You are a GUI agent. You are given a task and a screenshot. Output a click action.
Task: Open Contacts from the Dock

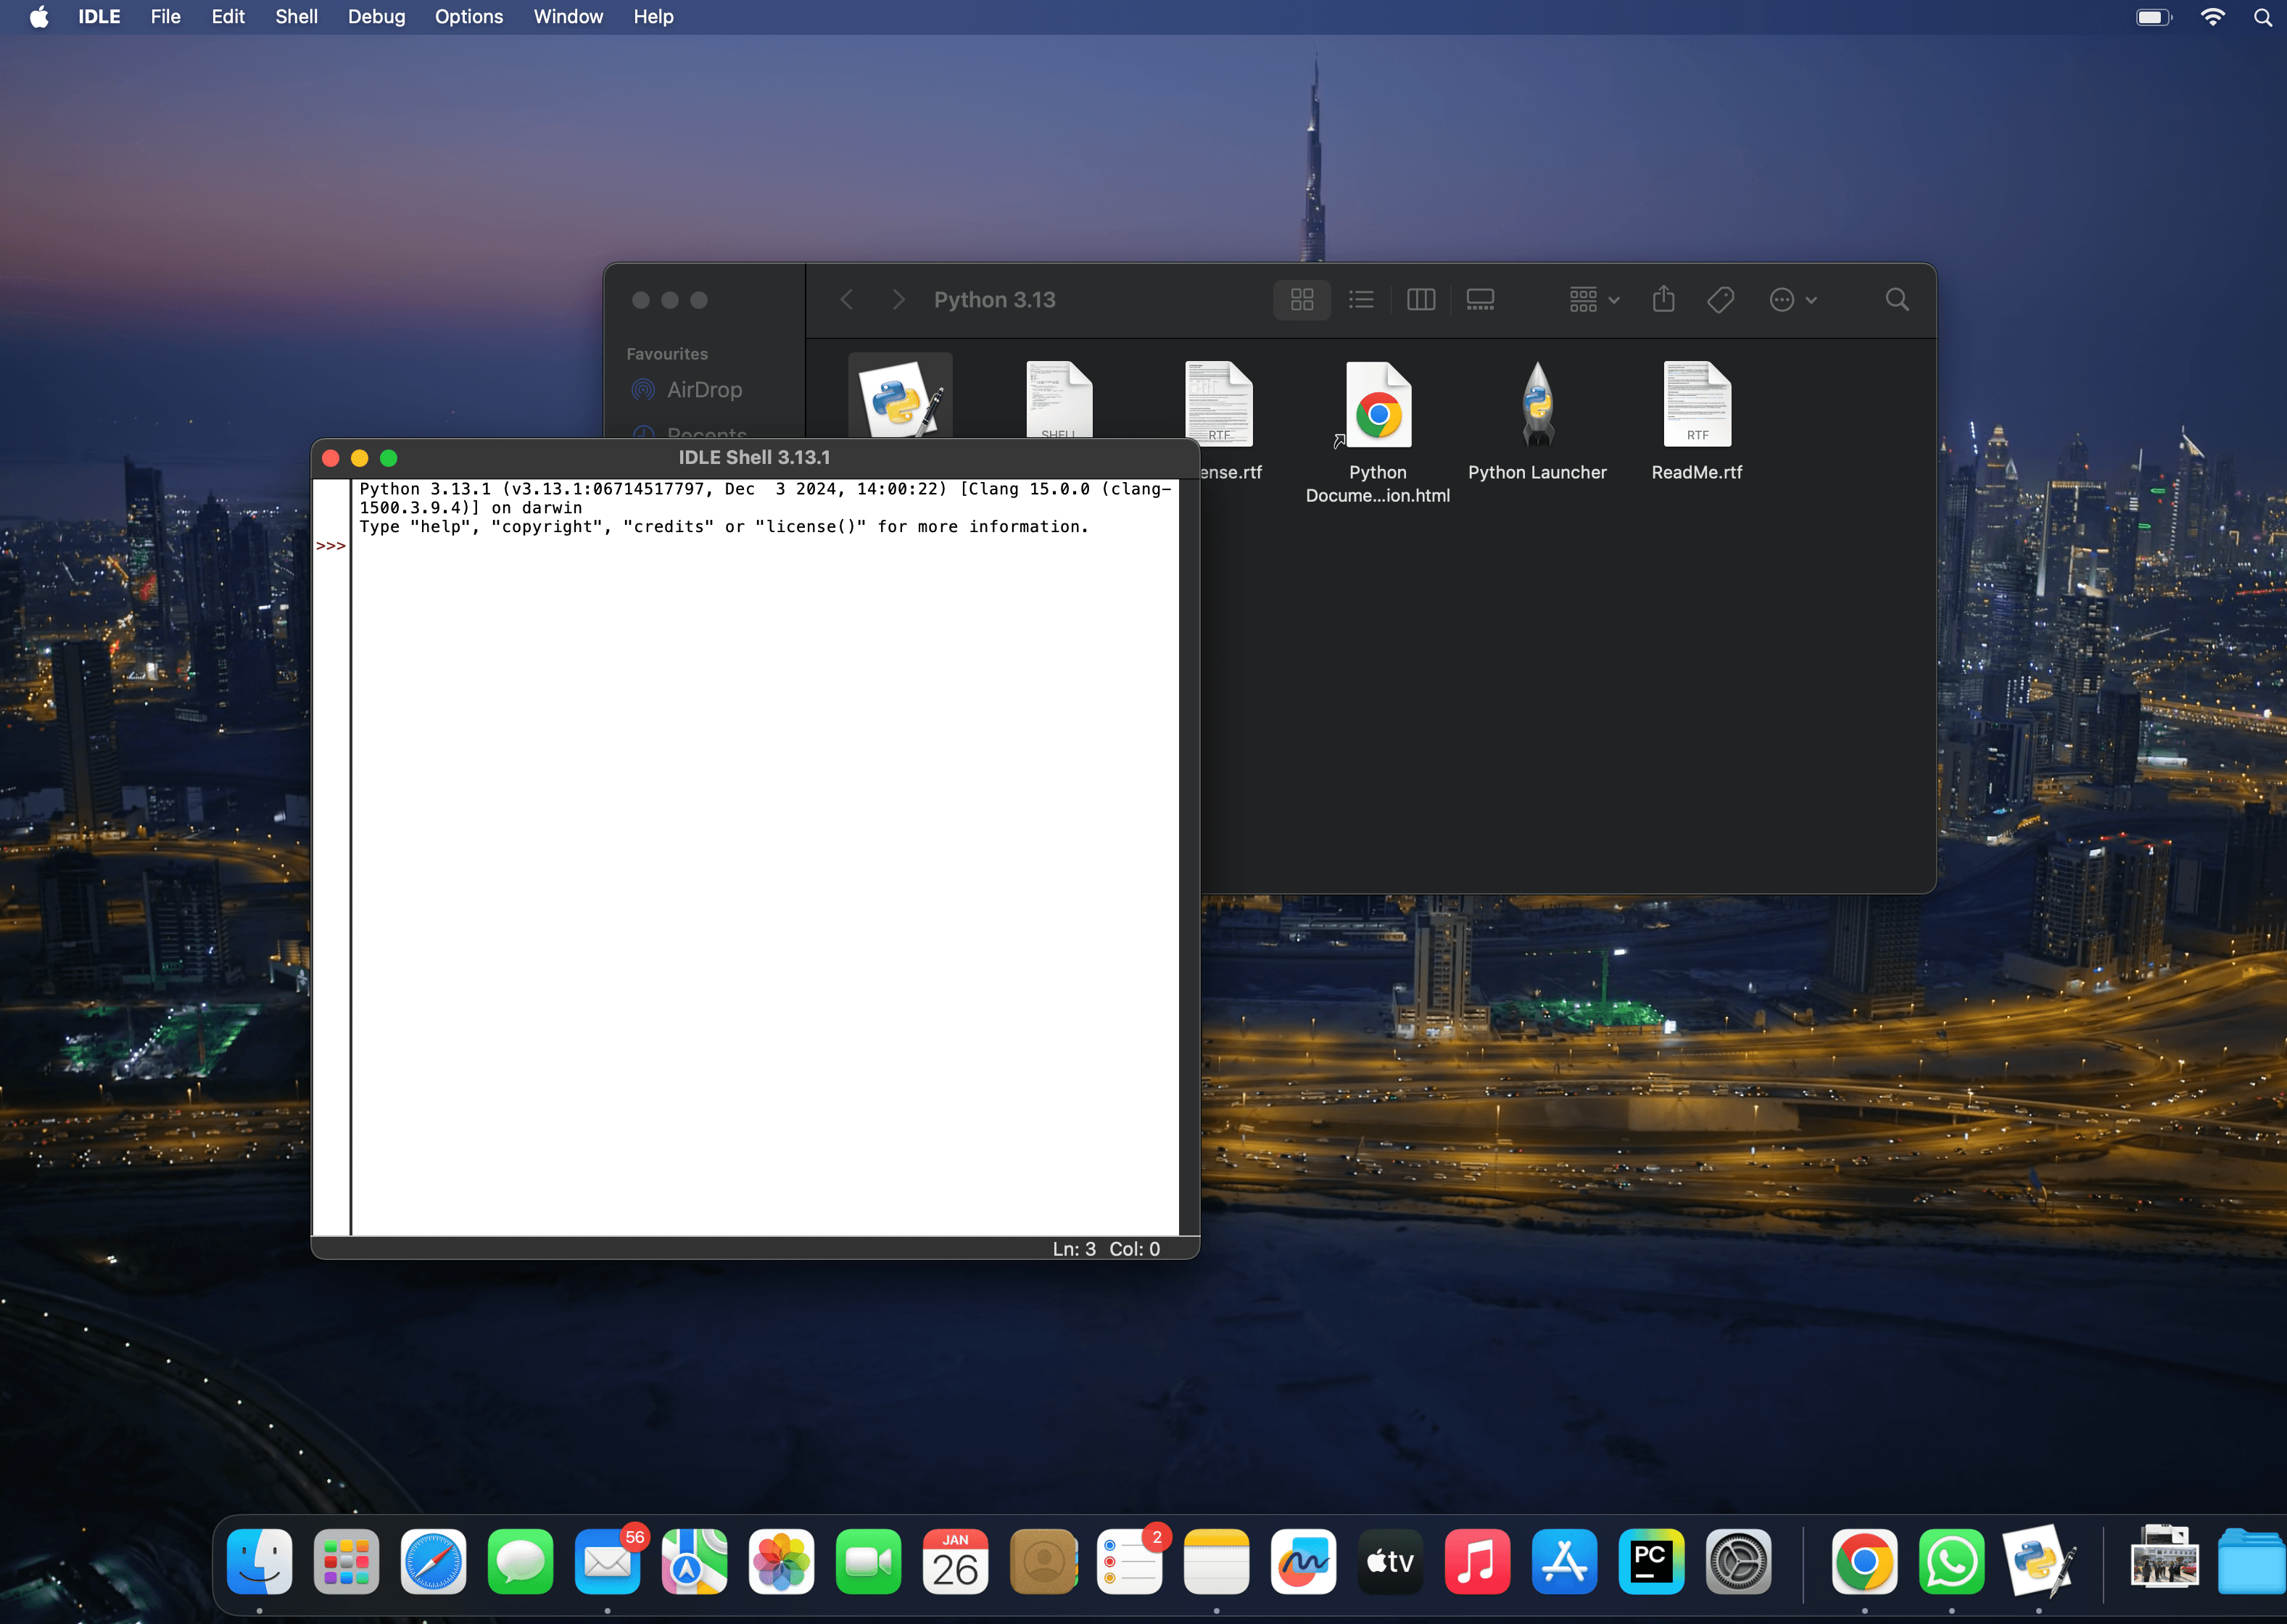[1043, 1561]
